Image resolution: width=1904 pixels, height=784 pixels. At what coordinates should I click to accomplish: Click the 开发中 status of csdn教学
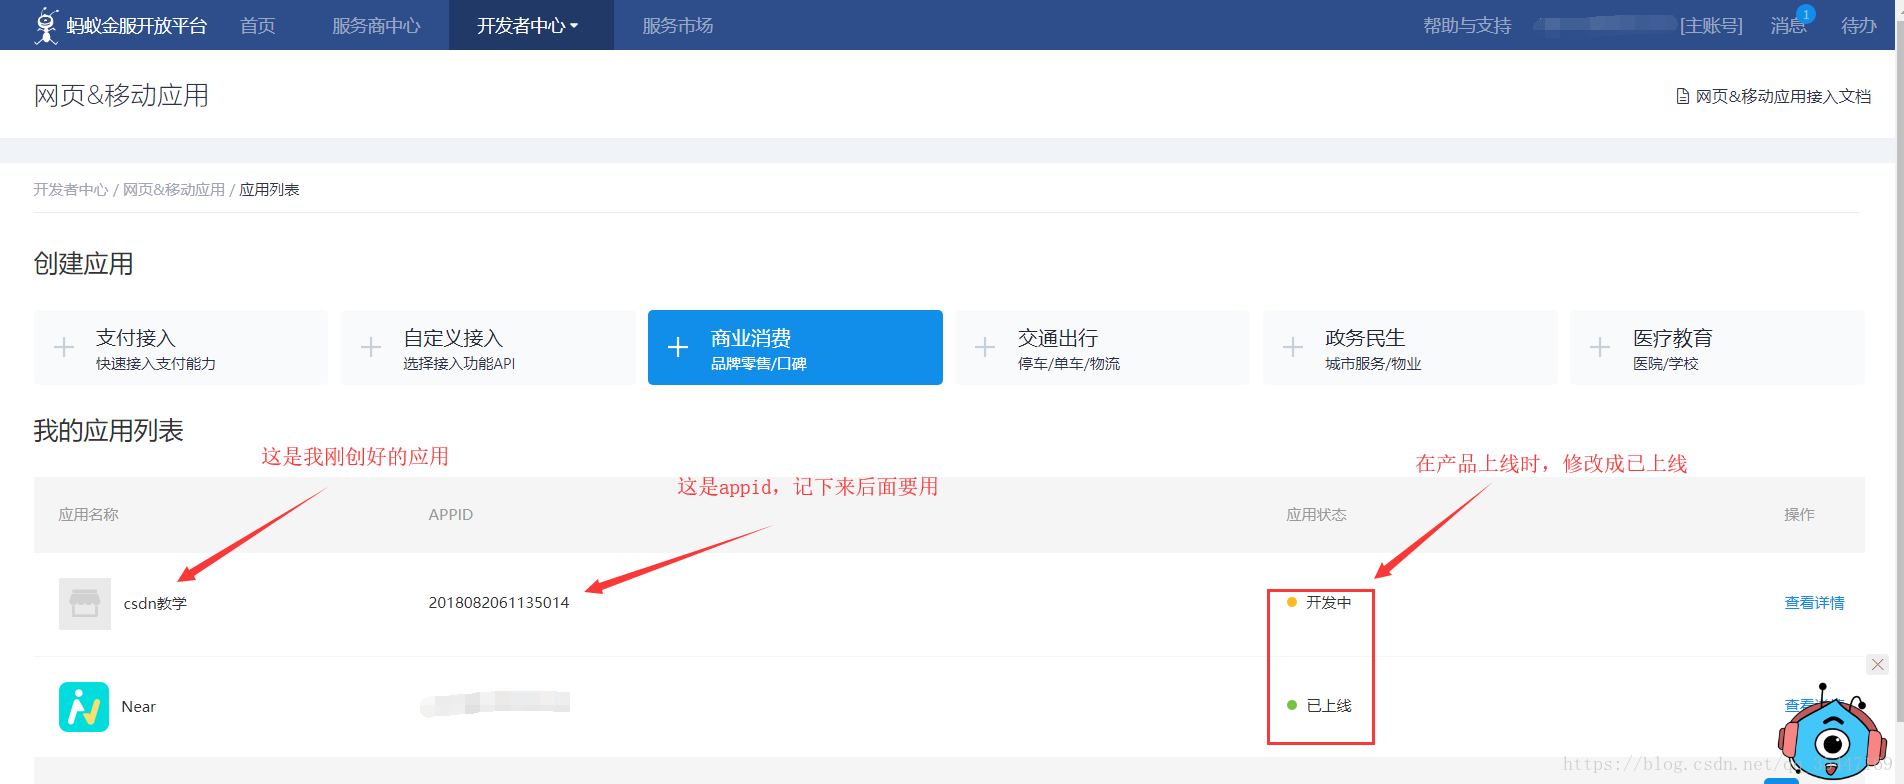1328,602
